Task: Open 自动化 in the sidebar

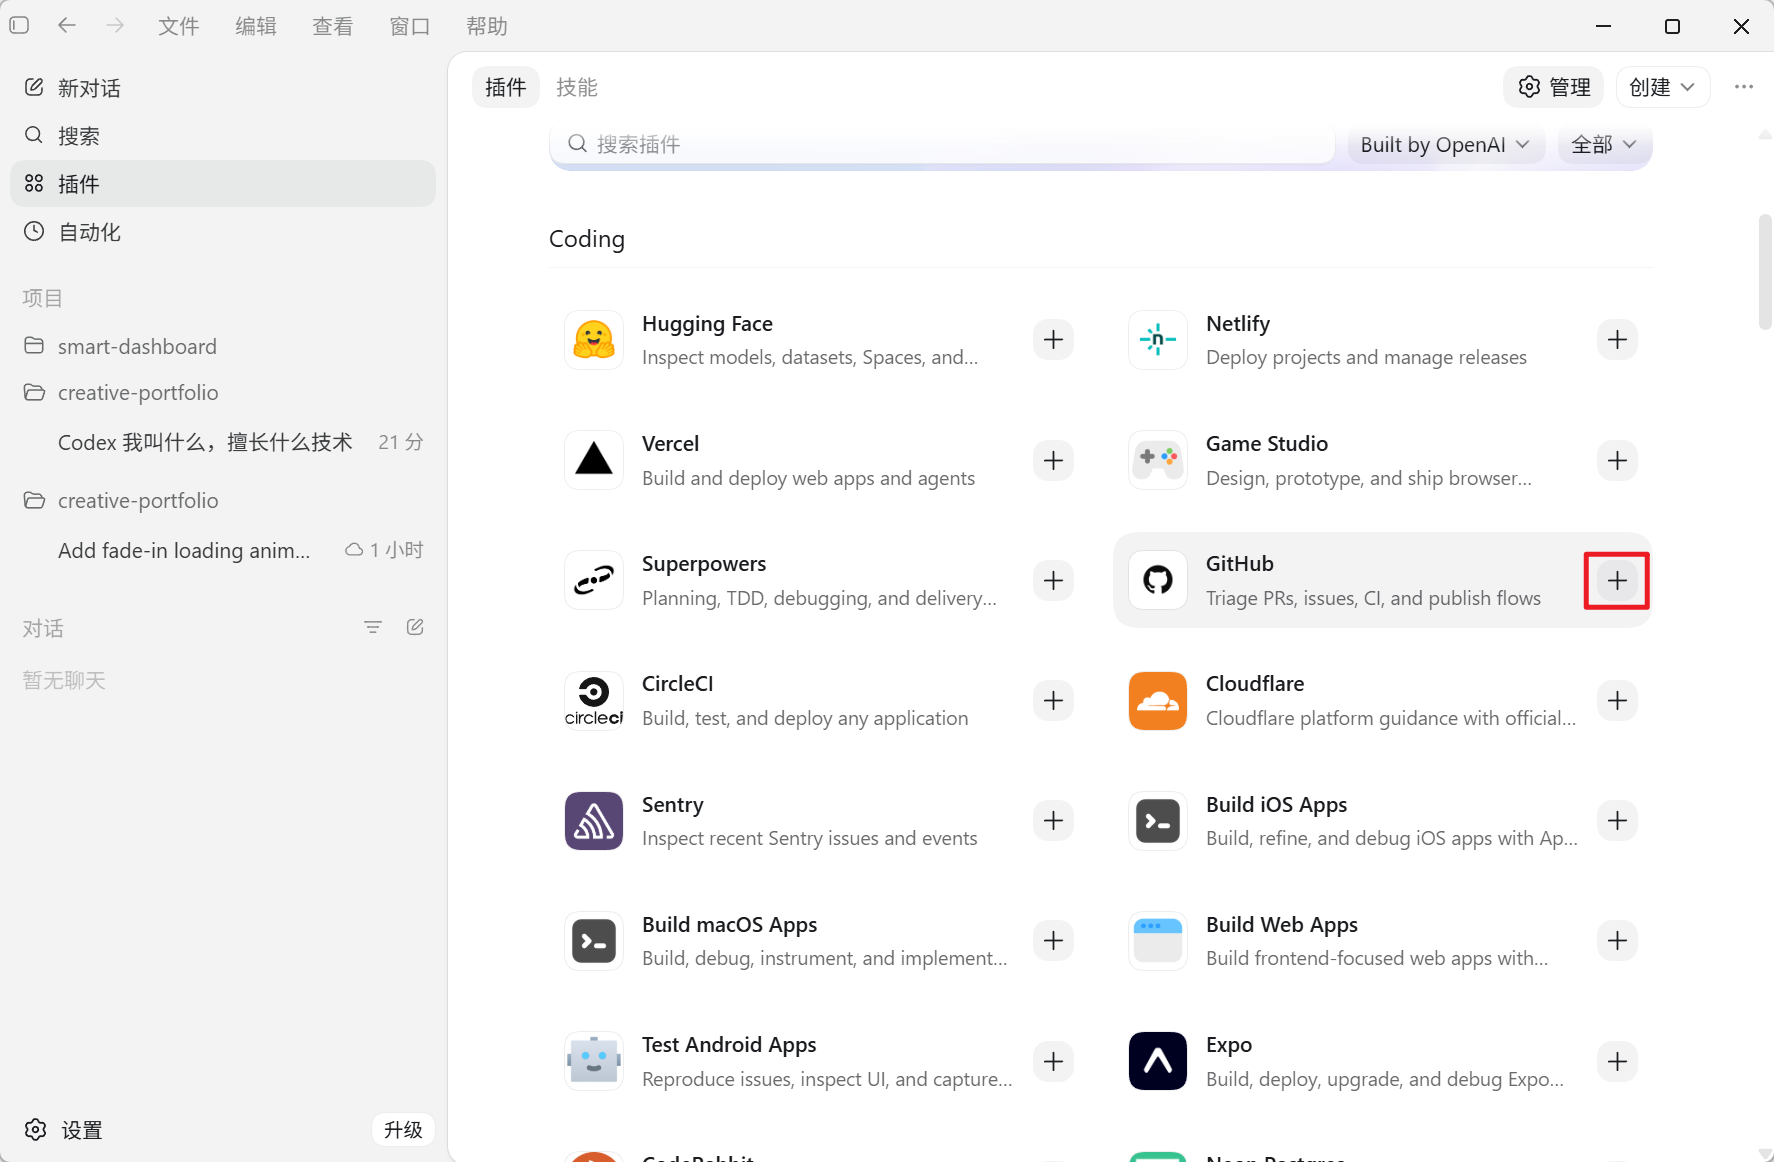Action: pyautogui.click(x=223, y=232)
